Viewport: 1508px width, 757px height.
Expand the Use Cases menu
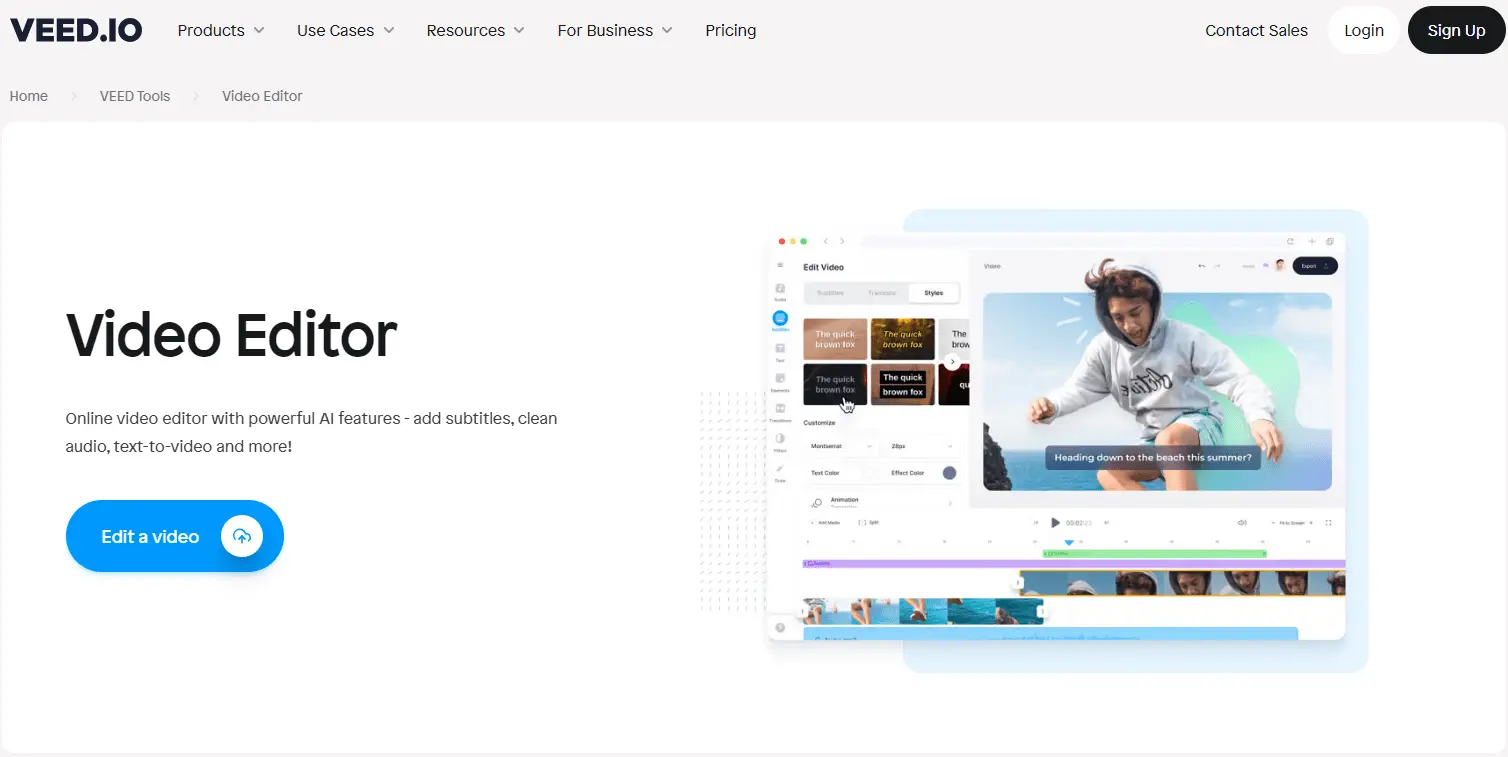point(346,30)
